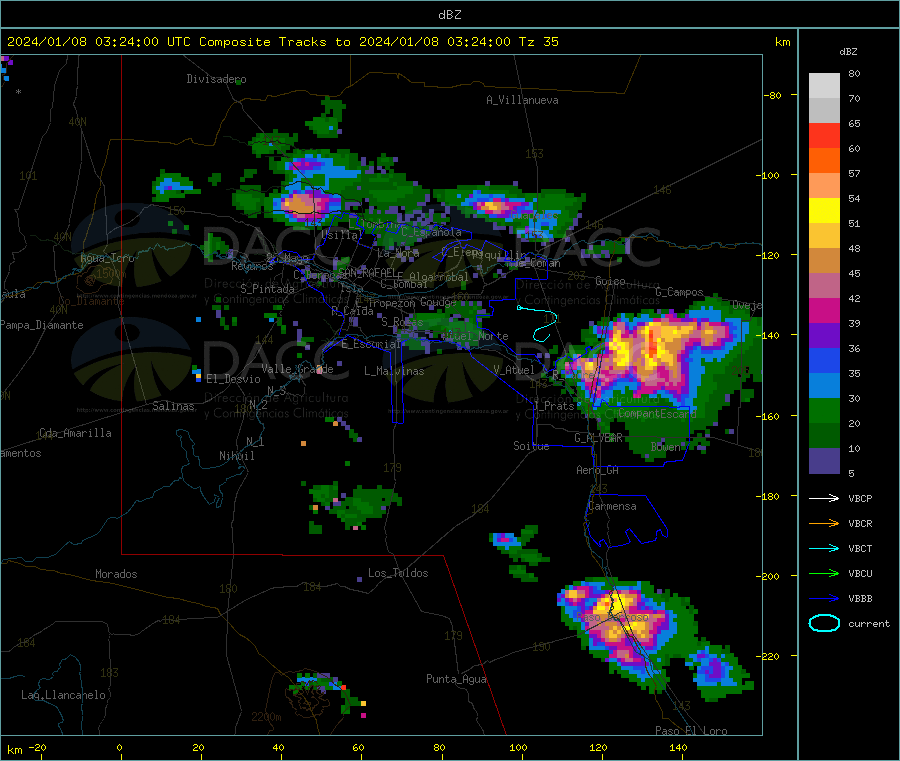The image size is (900, 761).
Task: Select the yellow 51-54 dBZ swatch
Action: tap(824, 211)
